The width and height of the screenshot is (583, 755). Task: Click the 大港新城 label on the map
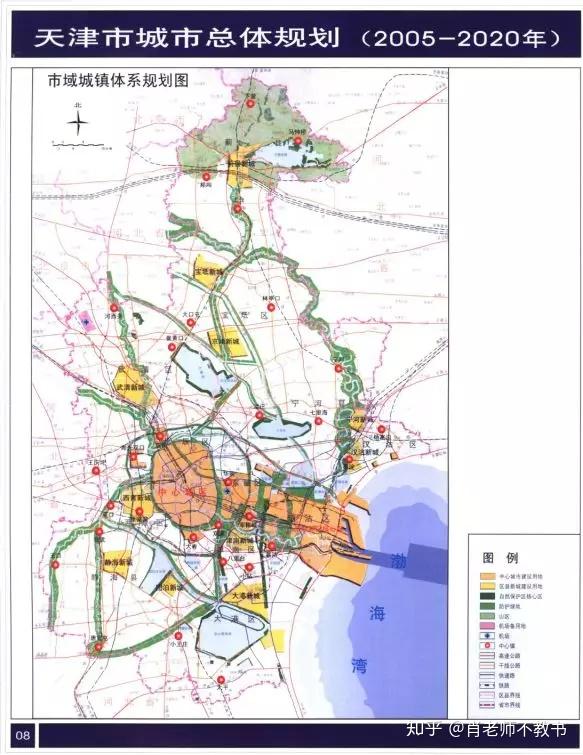(245, 596)
